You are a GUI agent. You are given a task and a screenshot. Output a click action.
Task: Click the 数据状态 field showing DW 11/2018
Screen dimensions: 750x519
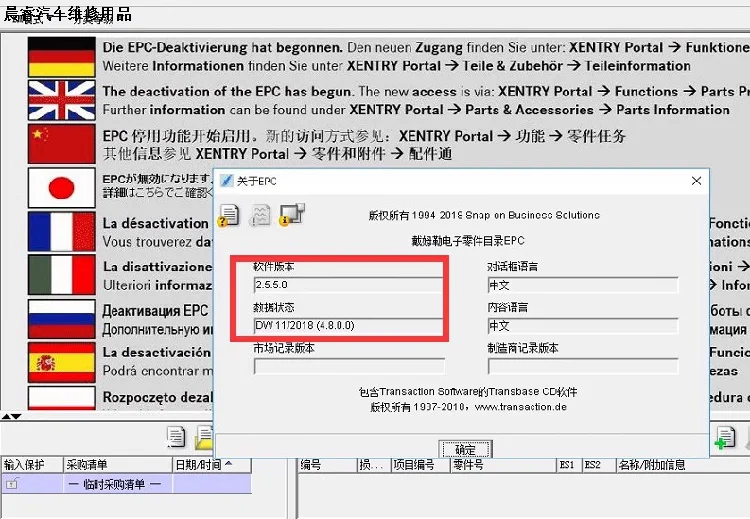pyautogui.click(x=349, y=325)
